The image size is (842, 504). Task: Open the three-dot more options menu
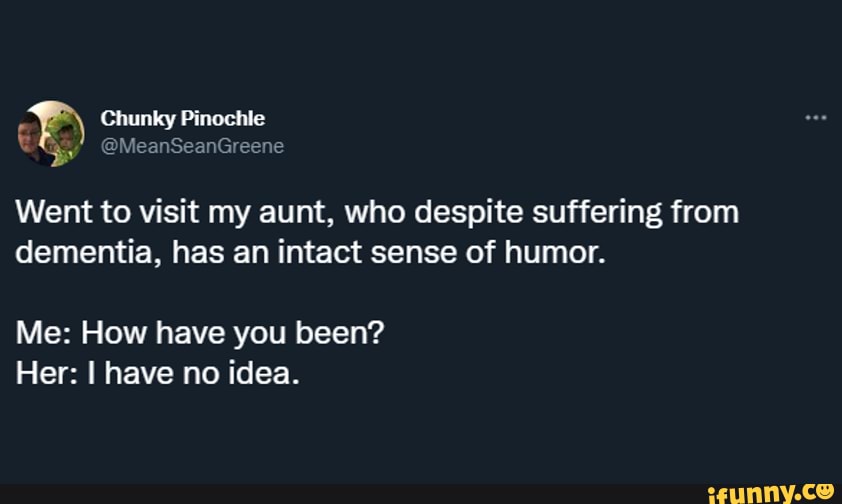click(x=815, y=118)
